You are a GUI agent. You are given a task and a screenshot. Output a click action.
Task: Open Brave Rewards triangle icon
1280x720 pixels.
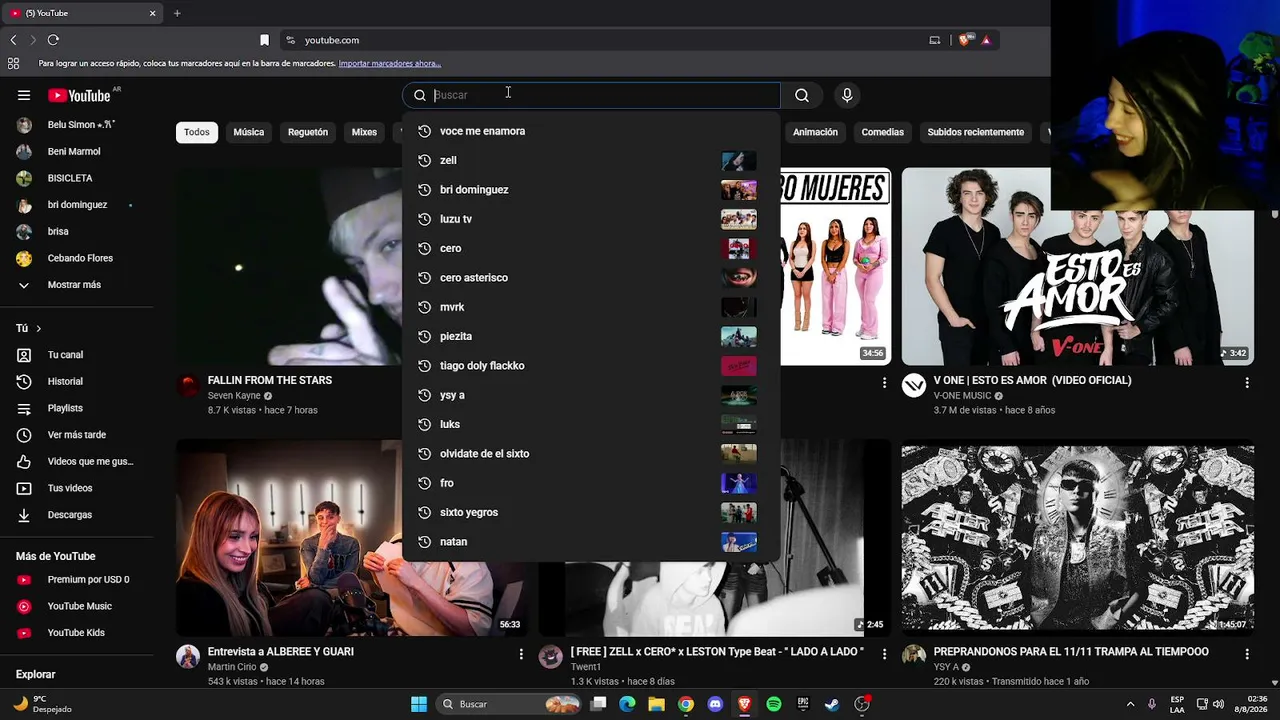click(986, 40)
